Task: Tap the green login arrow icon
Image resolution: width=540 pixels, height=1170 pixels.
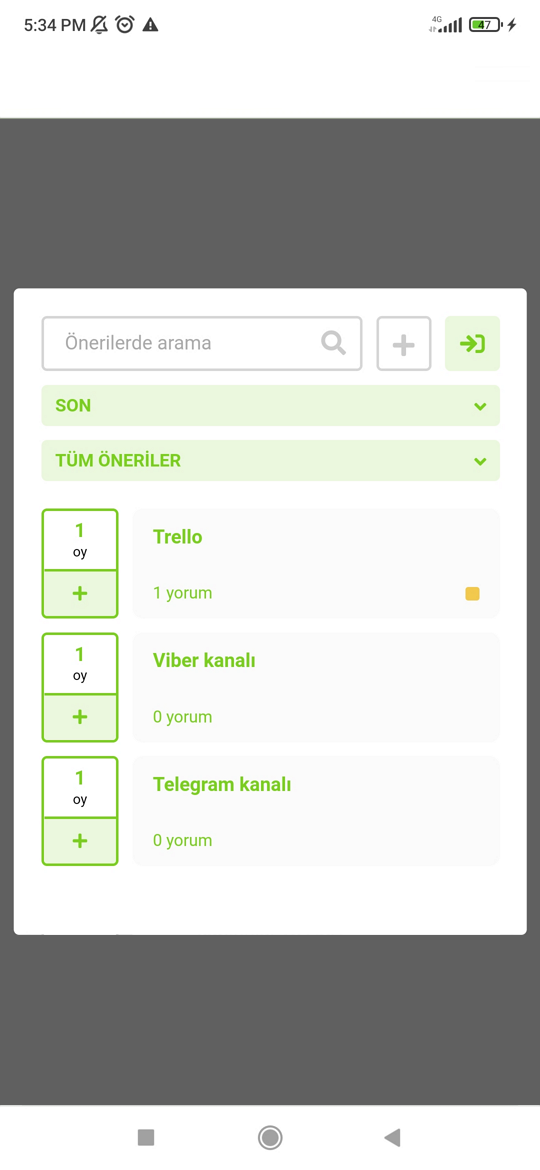Action: pyautogui.click(x=472, y=343)
